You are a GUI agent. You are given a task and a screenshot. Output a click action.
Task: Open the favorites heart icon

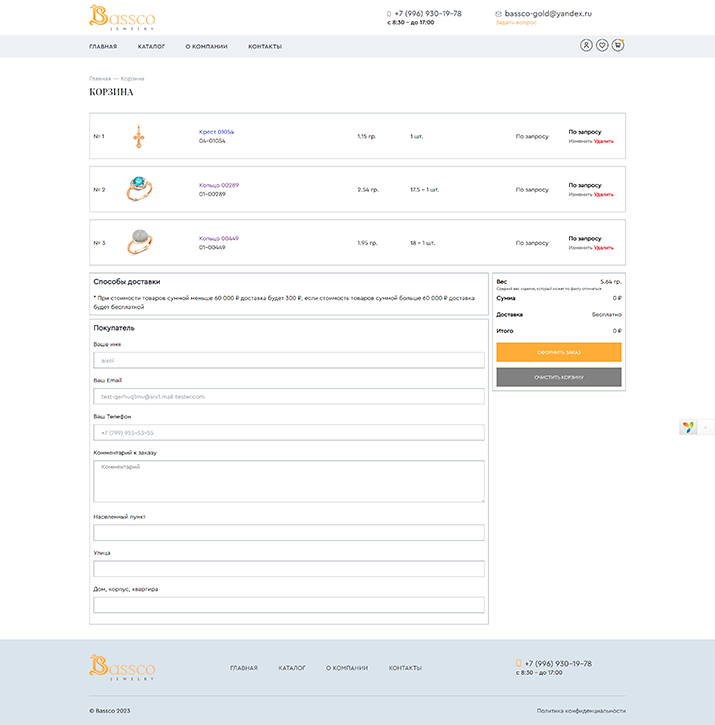click(x=602, y=45)
